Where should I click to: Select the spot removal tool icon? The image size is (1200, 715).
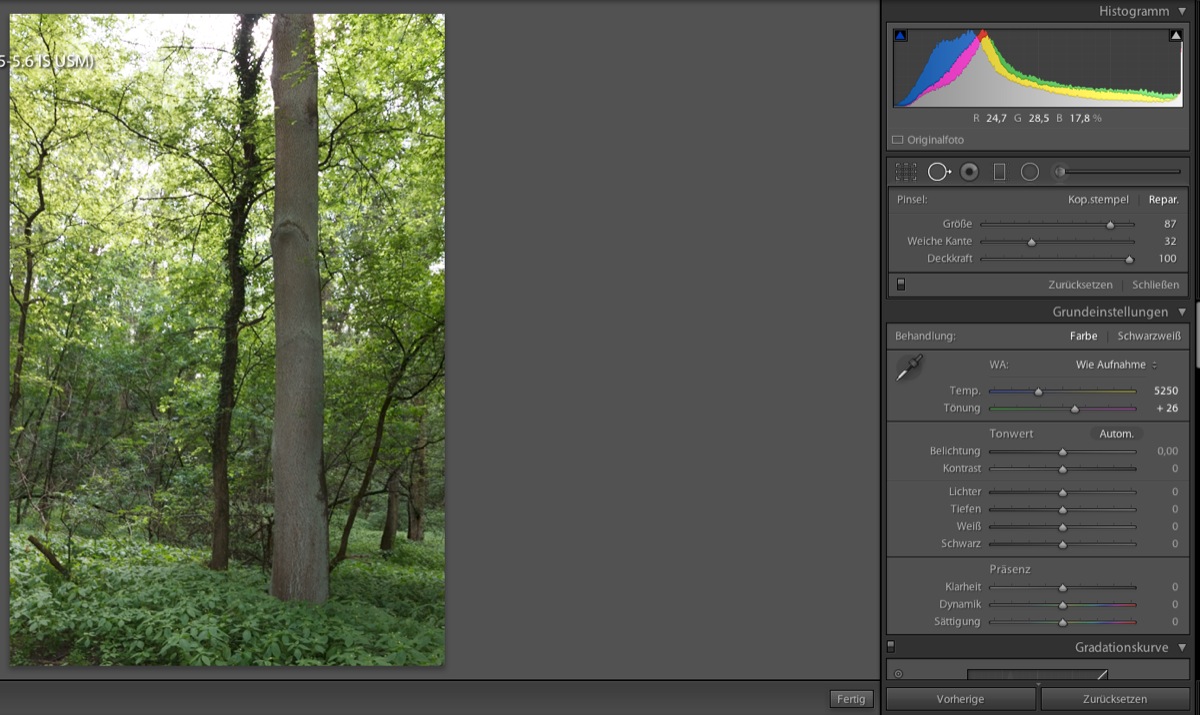(938, 172)
